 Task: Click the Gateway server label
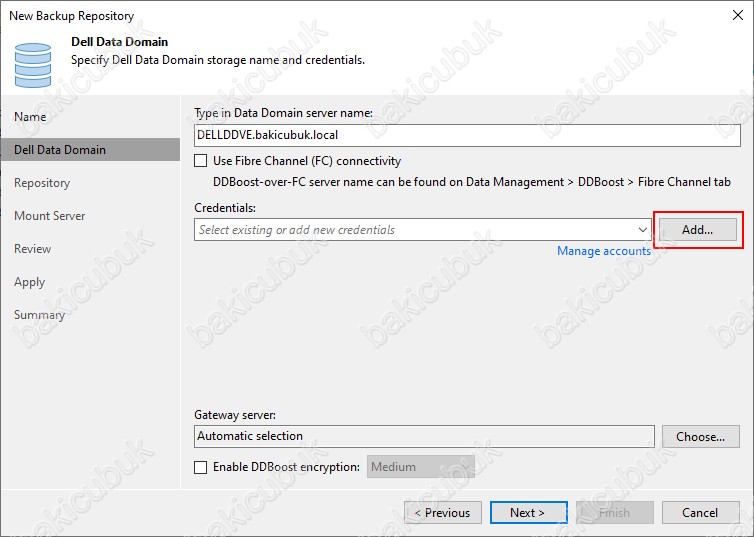235,415
